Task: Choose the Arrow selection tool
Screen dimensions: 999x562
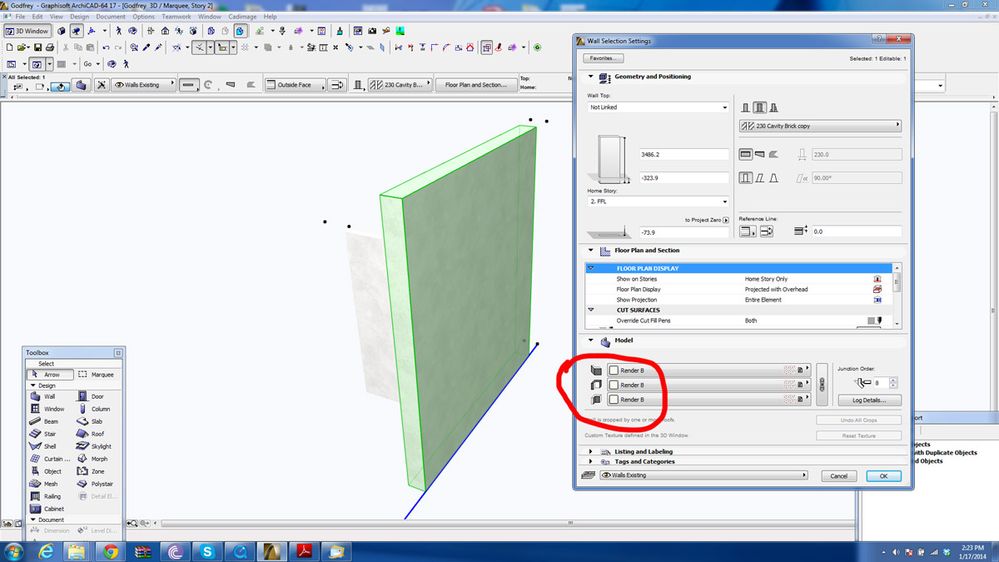Action: click(50, 375)
